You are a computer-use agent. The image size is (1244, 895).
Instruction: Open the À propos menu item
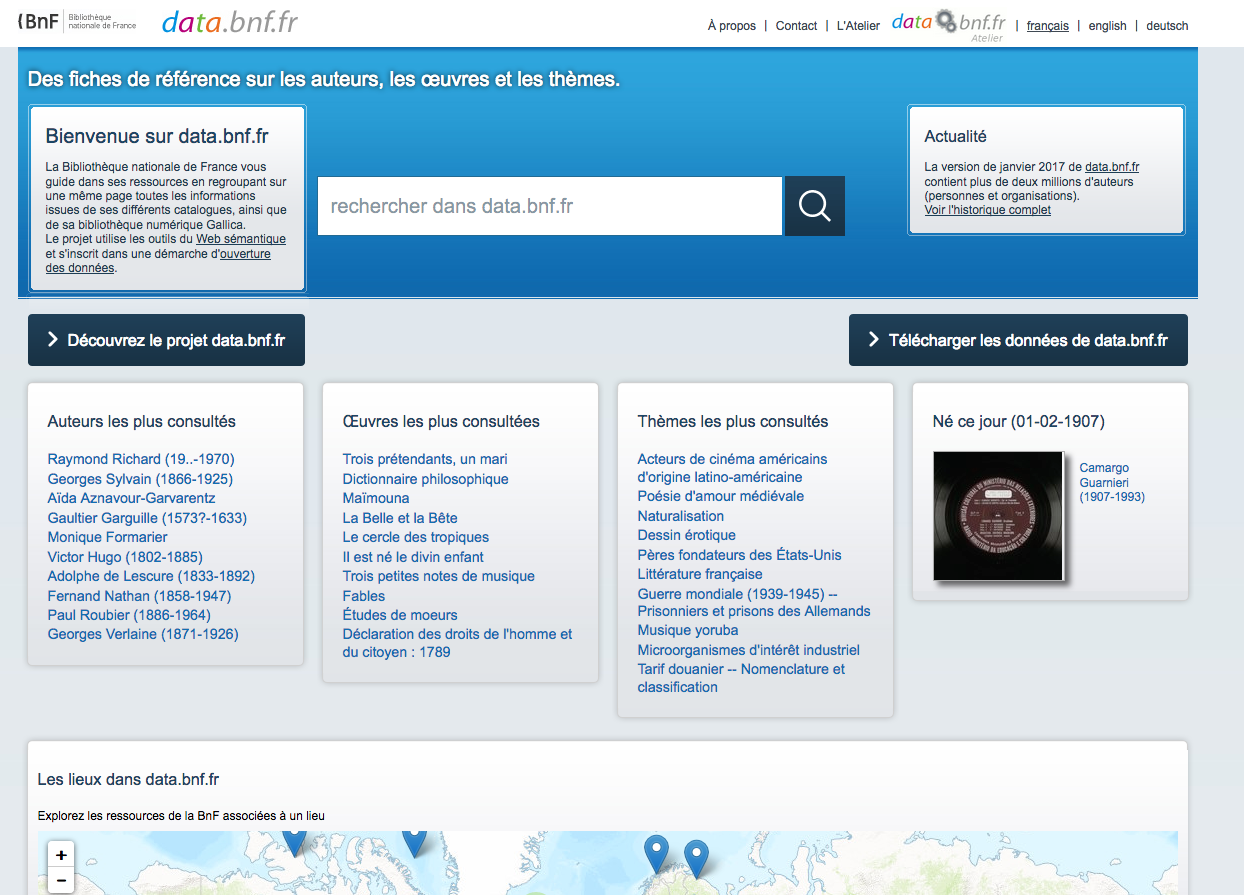tap(732, 26)
